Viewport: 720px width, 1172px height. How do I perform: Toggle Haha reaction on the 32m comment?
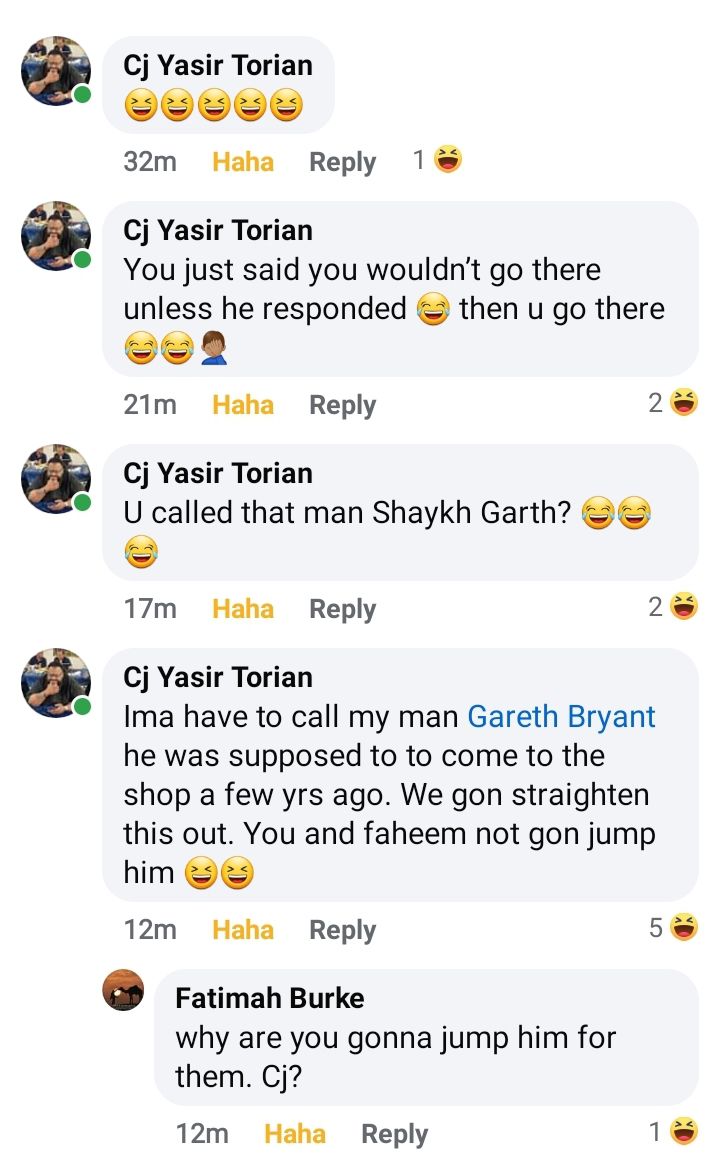pyautogui.click(x=243, y=162)
